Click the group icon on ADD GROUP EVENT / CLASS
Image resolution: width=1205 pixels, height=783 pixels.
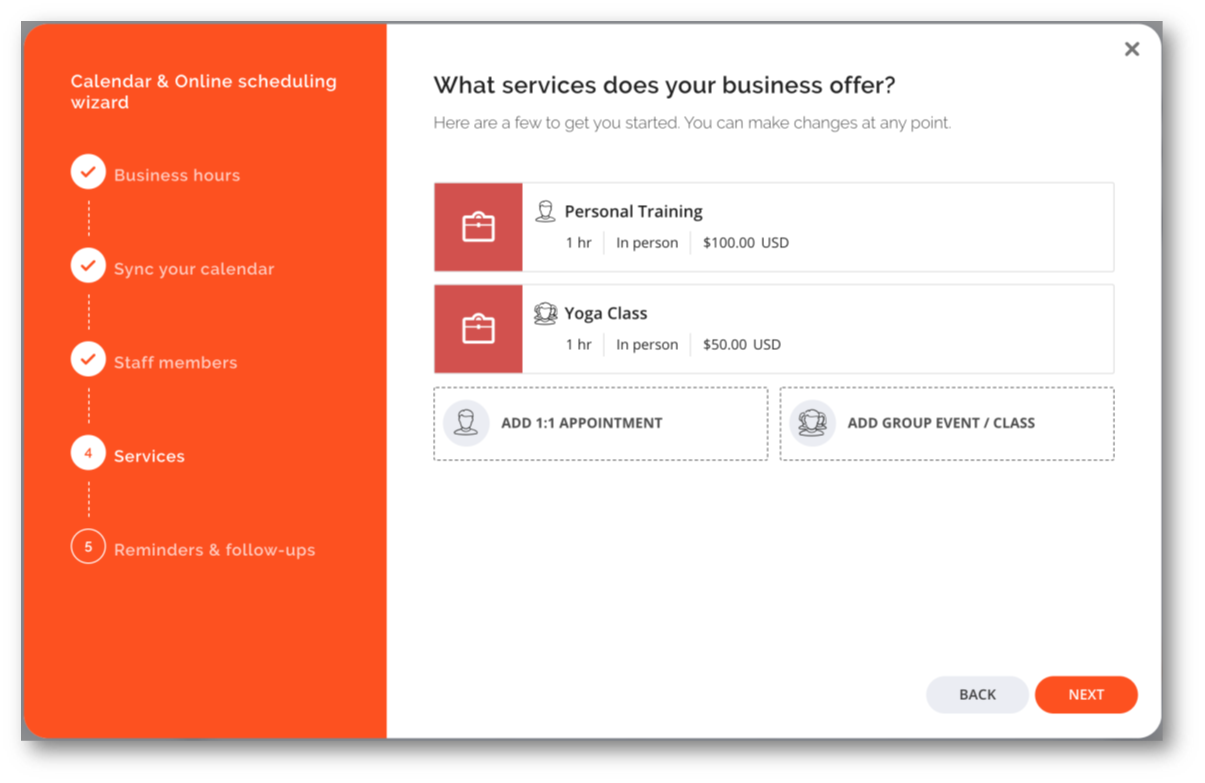[812, 423]
